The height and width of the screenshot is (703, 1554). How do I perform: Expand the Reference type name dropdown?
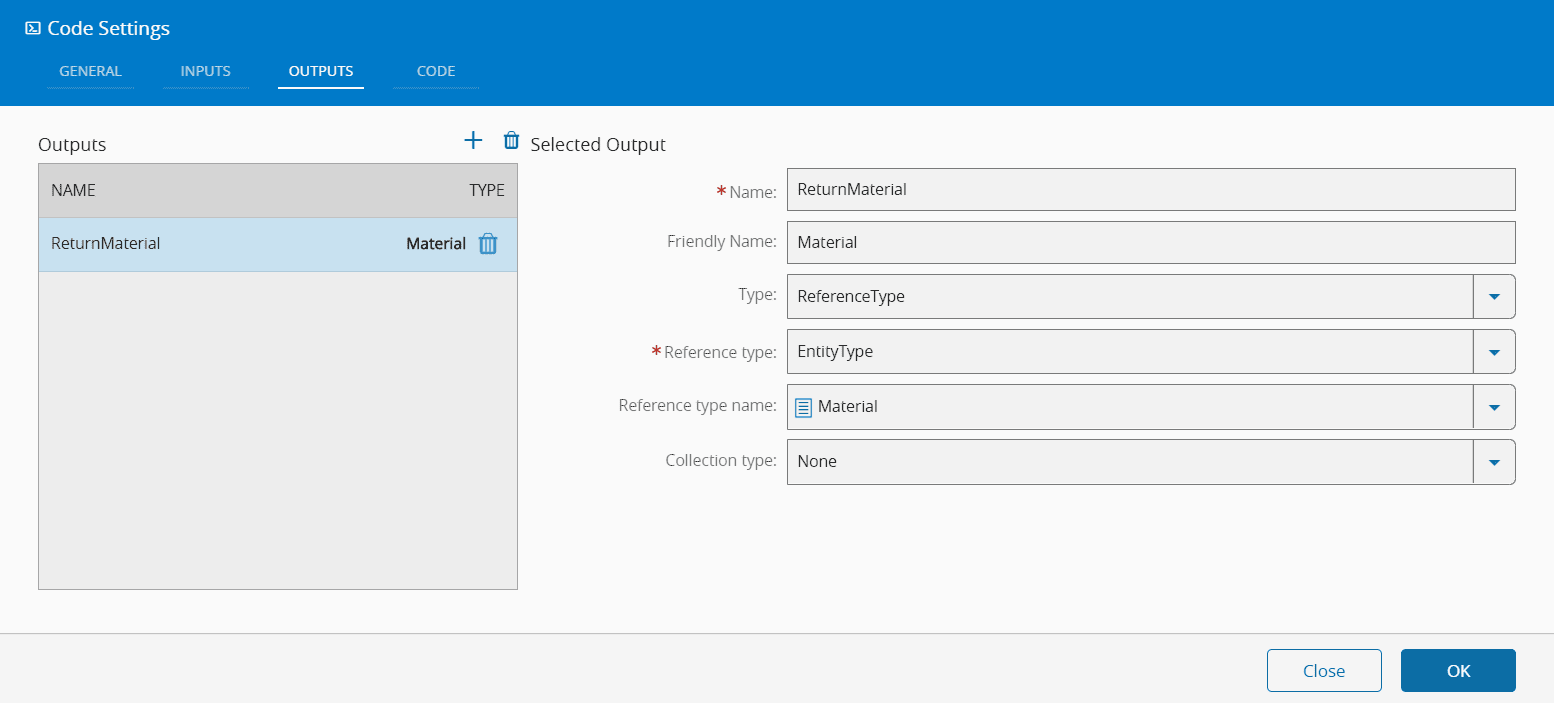(1494, 407)
